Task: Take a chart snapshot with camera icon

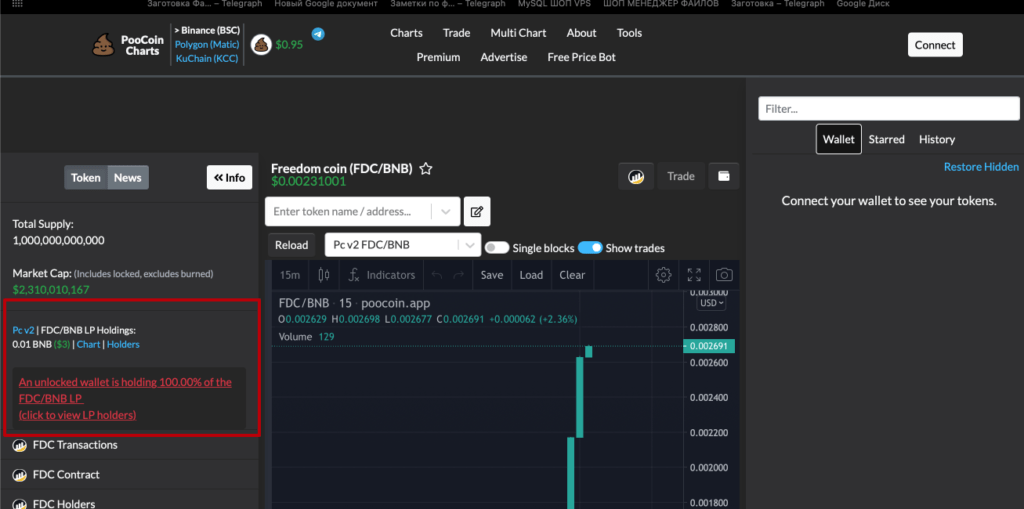Action: [x=724, y=275]
